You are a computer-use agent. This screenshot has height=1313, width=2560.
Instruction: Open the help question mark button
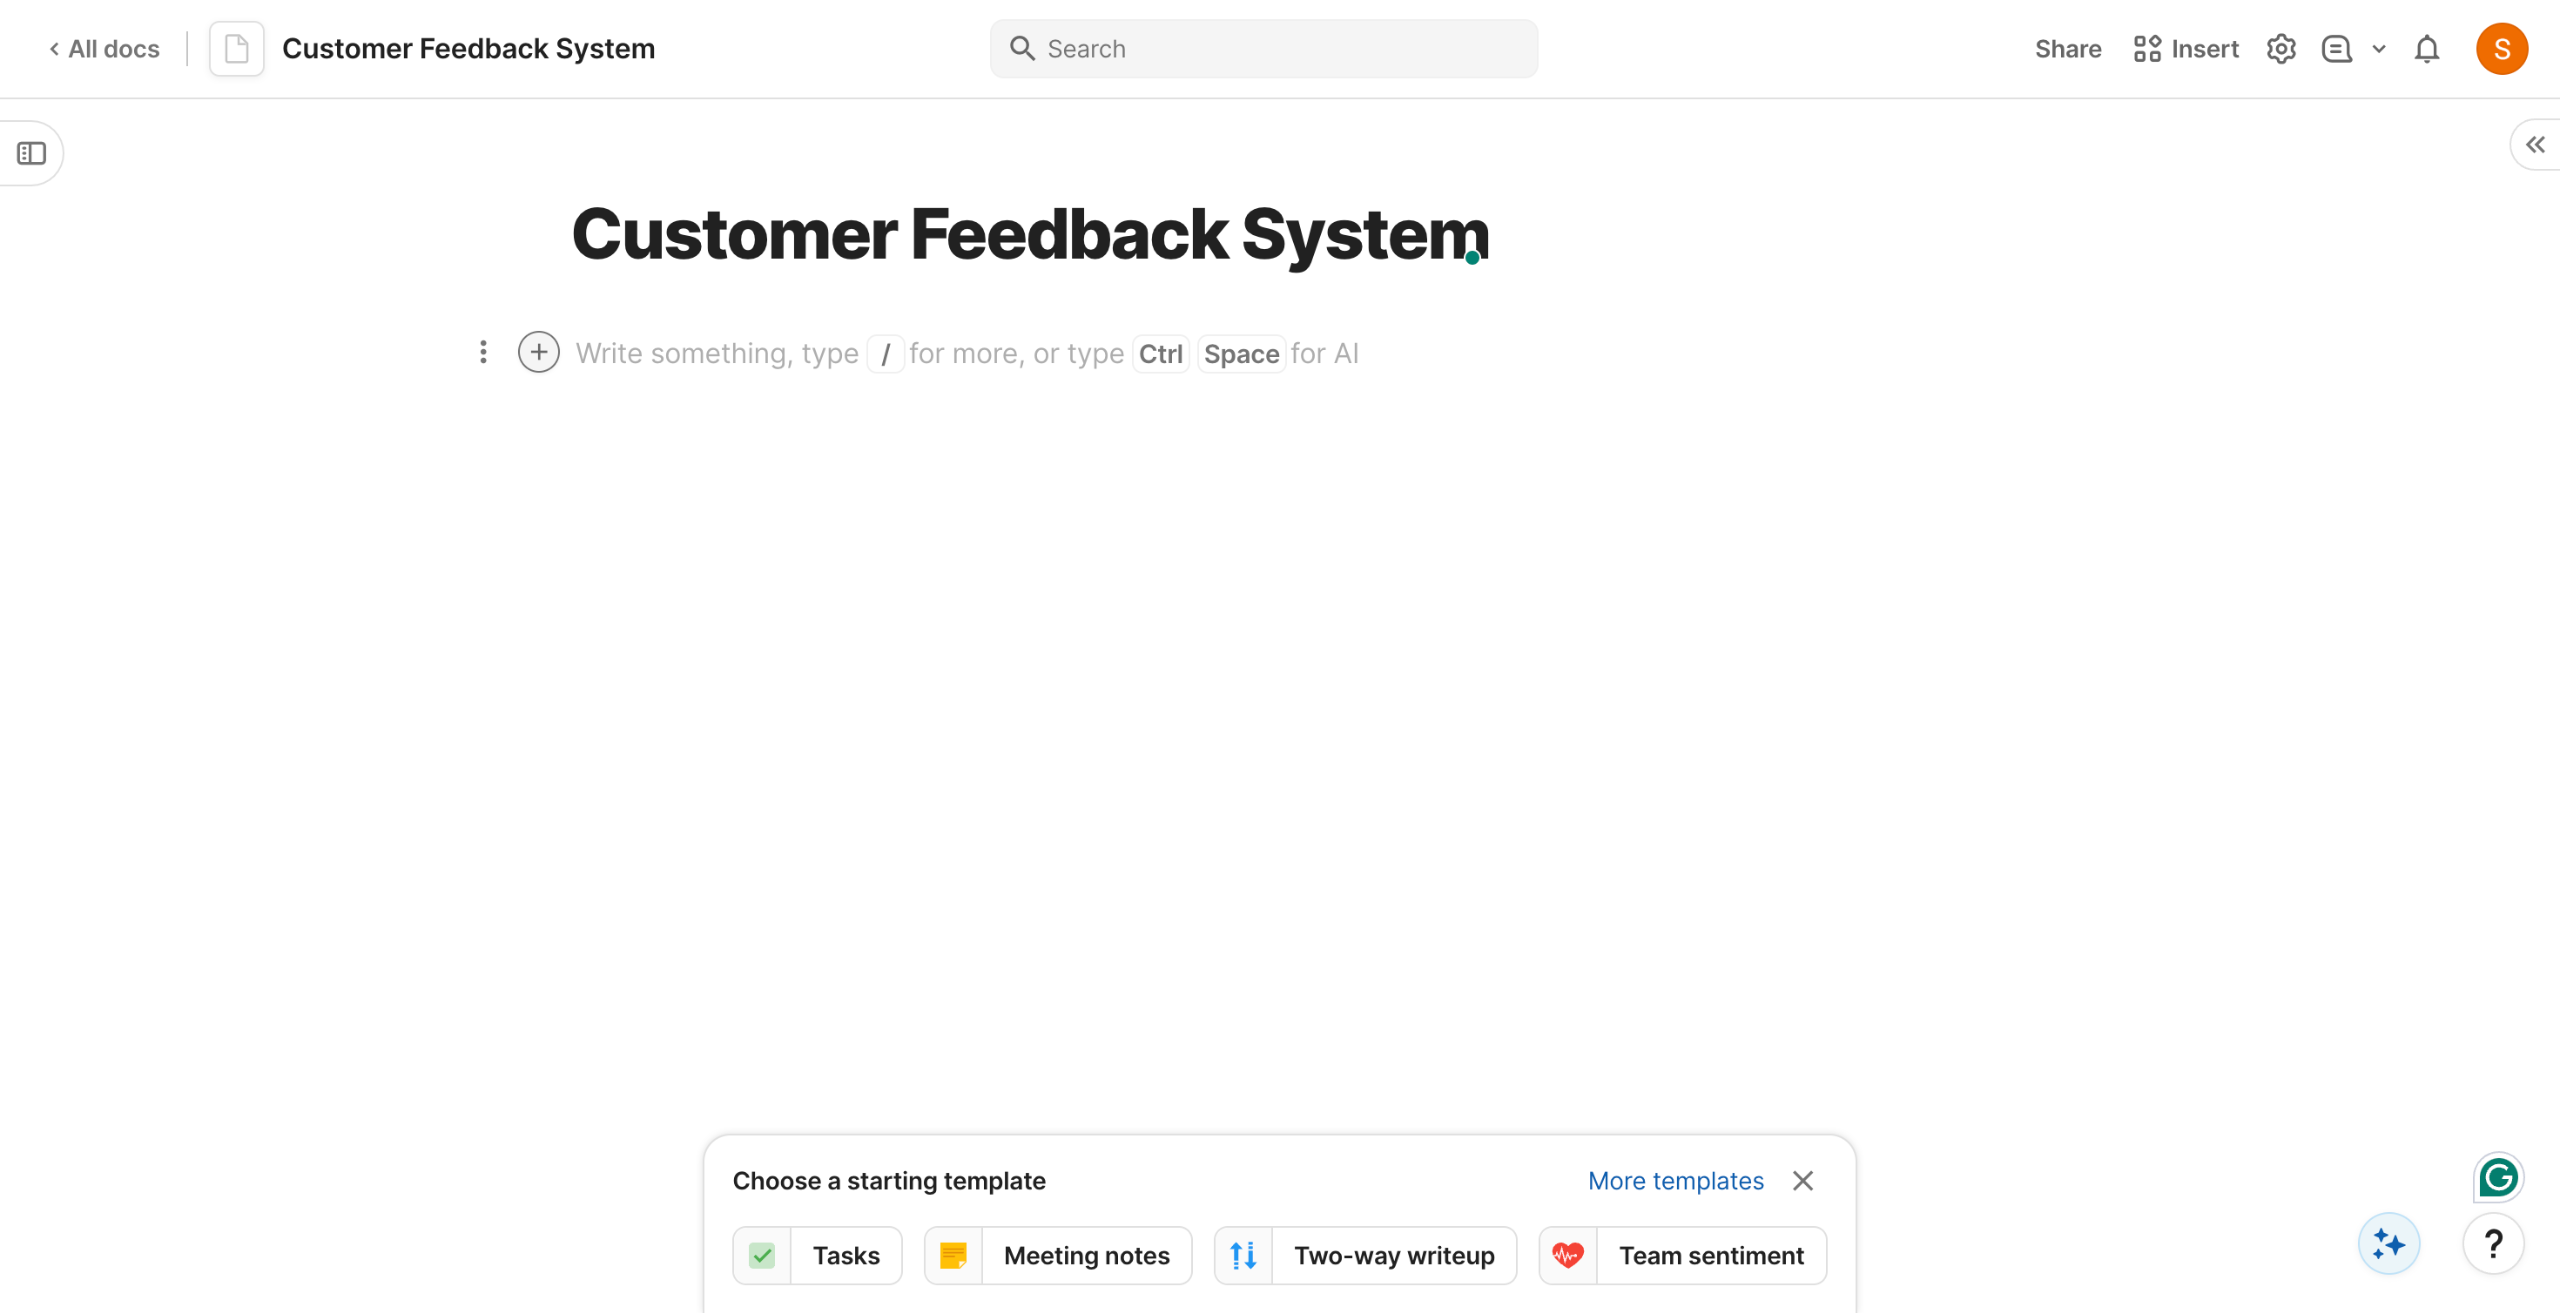click(x=2493, y=1243)
